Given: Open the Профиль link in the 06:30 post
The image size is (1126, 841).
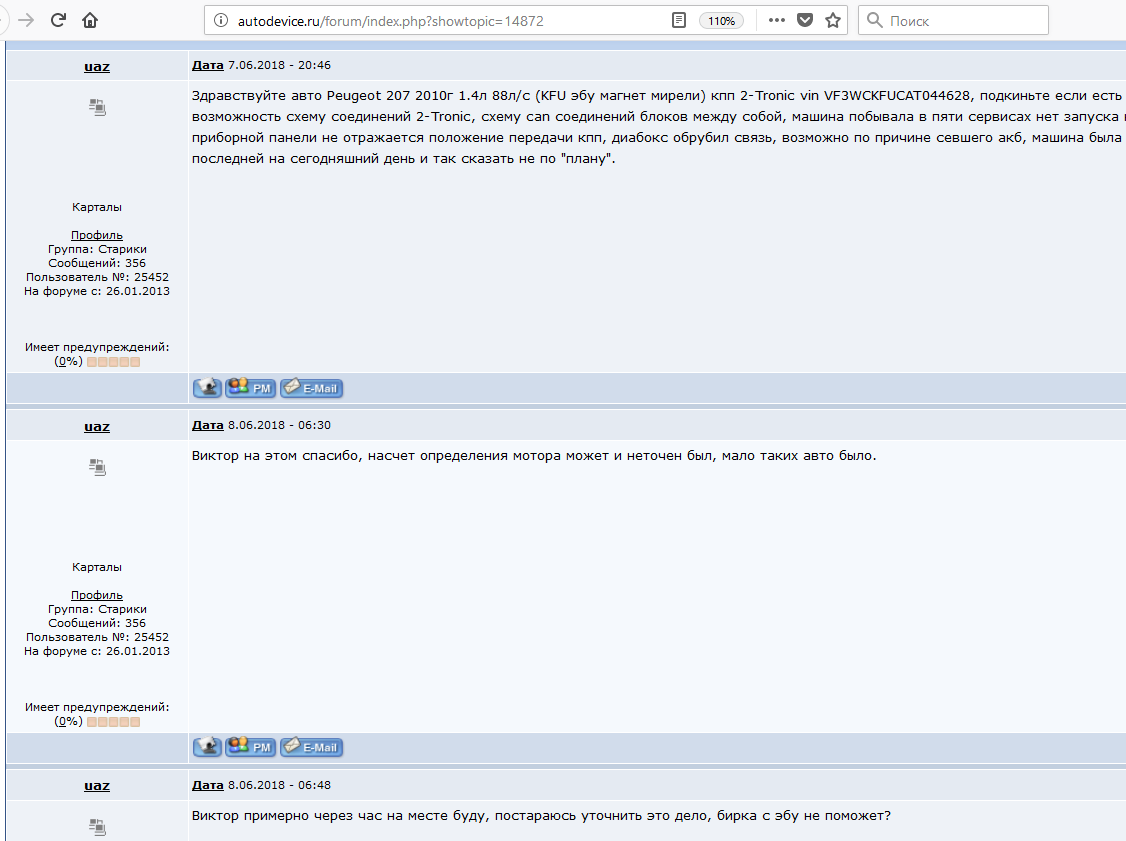Looking at the screenshot, I should (x=97, y=595).
